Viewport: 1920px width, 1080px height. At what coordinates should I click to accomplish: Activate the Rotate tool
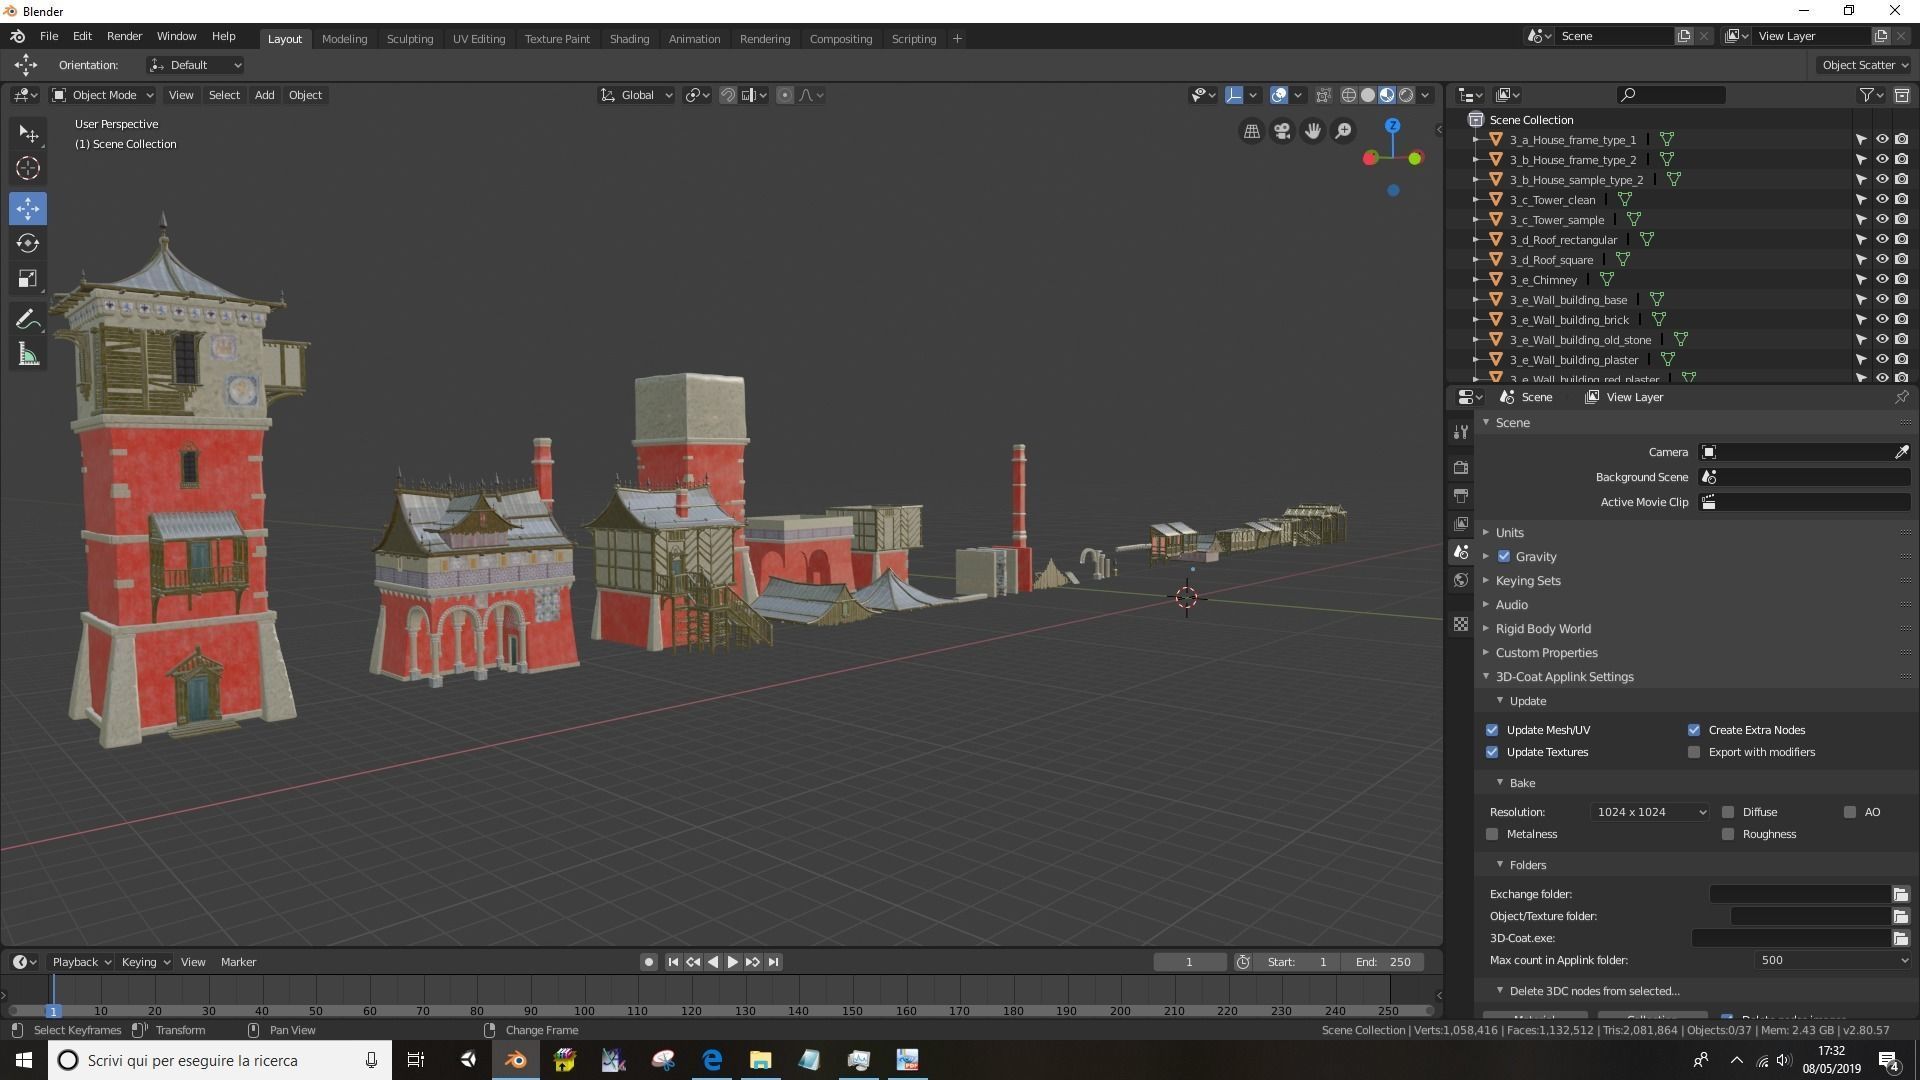28,243
